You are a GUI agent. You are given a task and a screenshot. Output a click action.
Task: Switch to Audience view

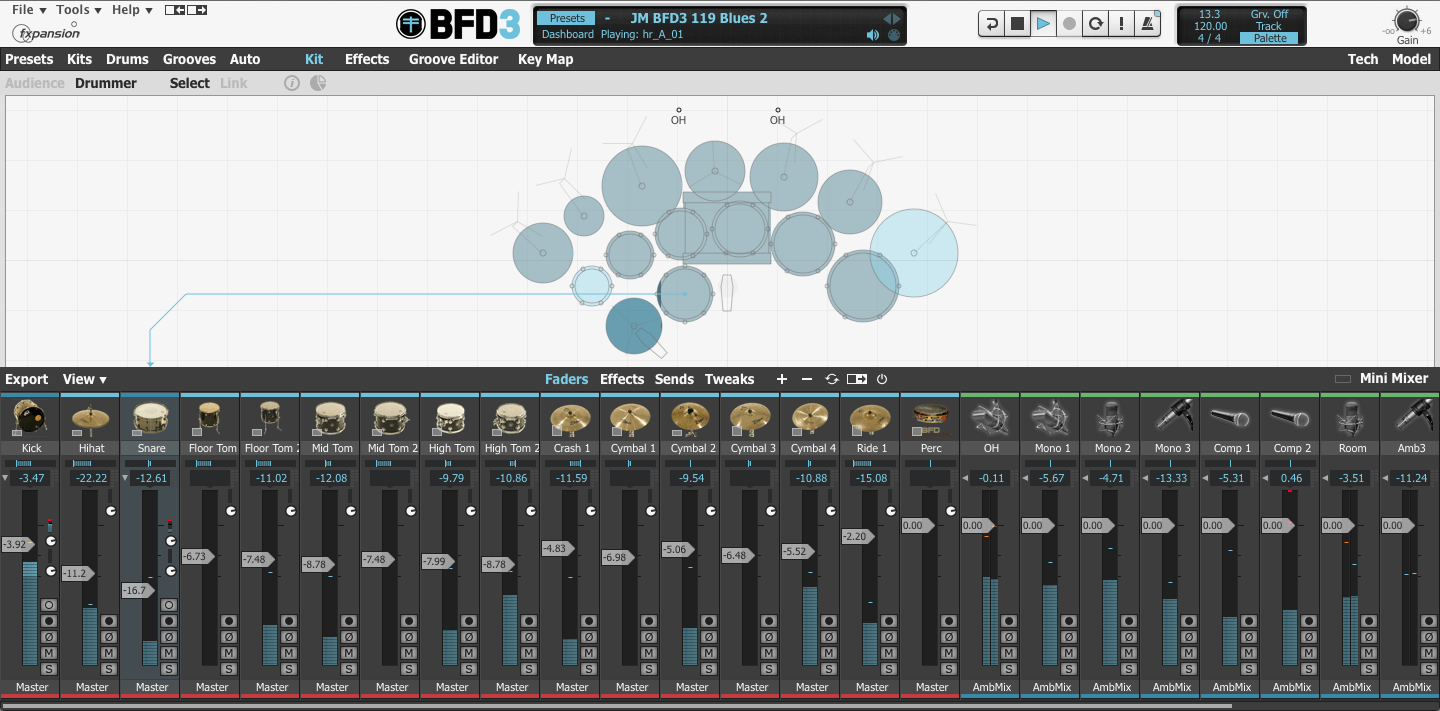click(x=35, y=83)
